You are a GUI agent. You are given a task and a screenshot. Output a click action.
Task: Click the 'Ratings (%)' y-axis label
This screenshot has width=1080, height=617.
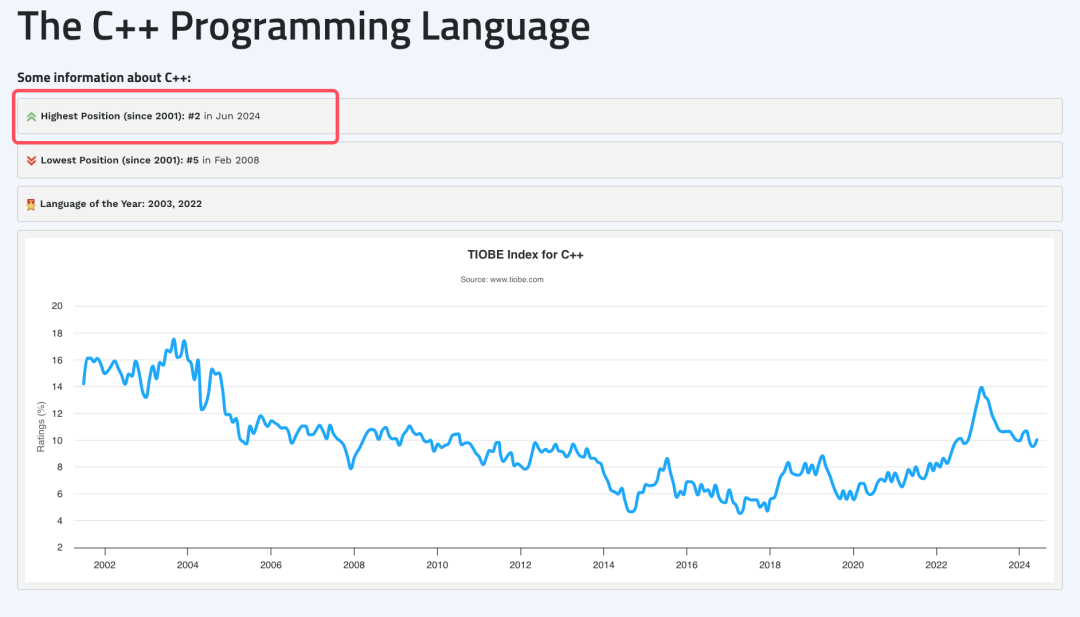coord(41,427)
